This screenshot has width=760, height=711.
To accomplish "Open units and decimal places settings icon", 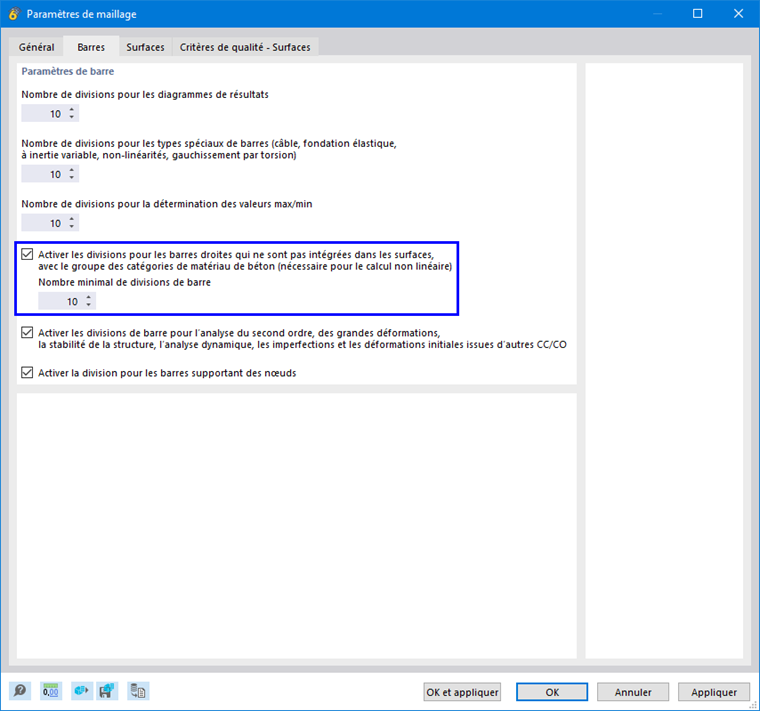I will tap(50, 691).
